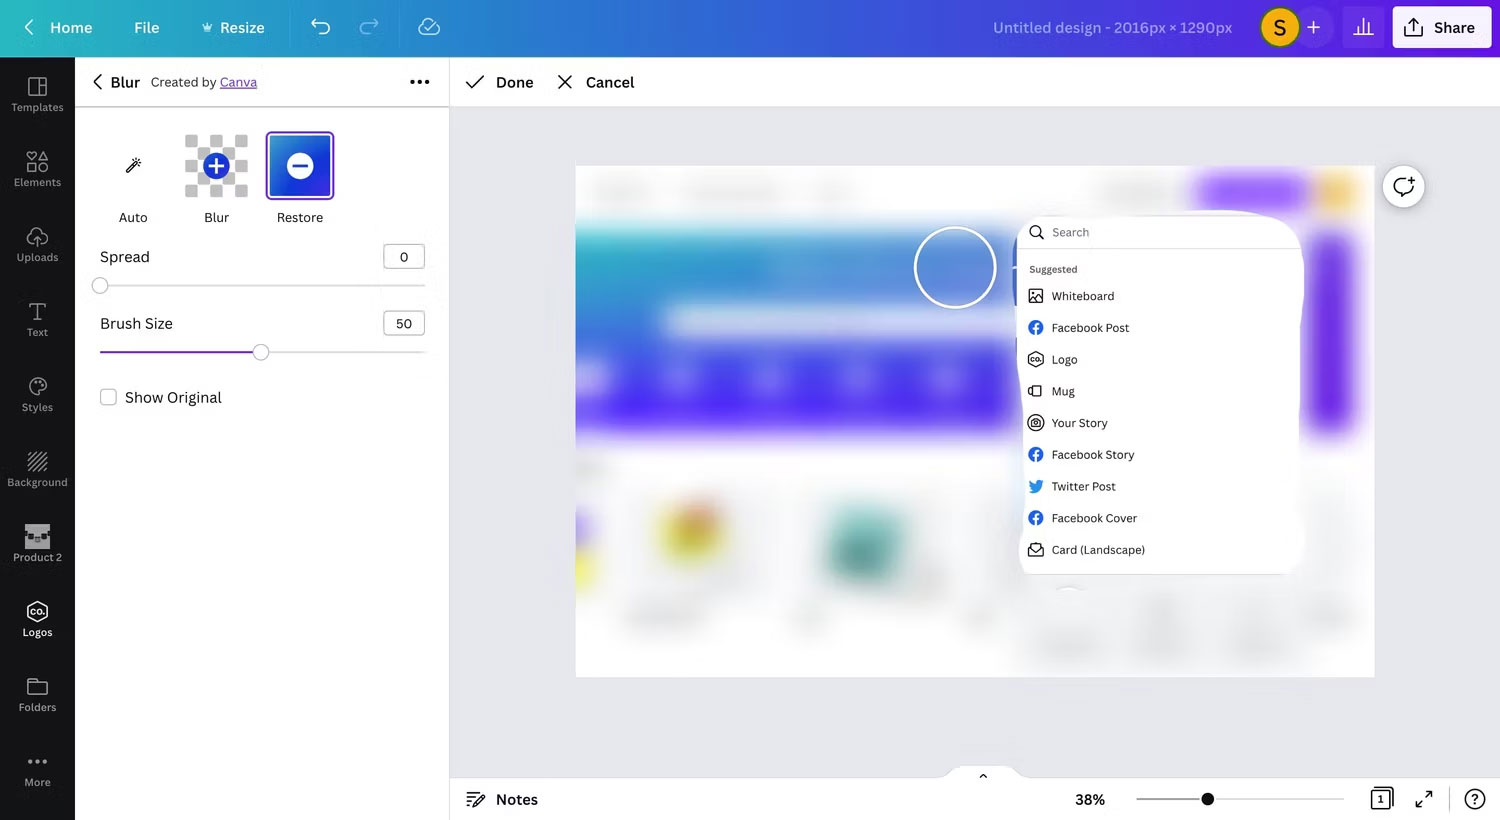The width and height of the screenshot is (1500, 820).
Task: Open the Text panel
Action: (x=37, y=318)
